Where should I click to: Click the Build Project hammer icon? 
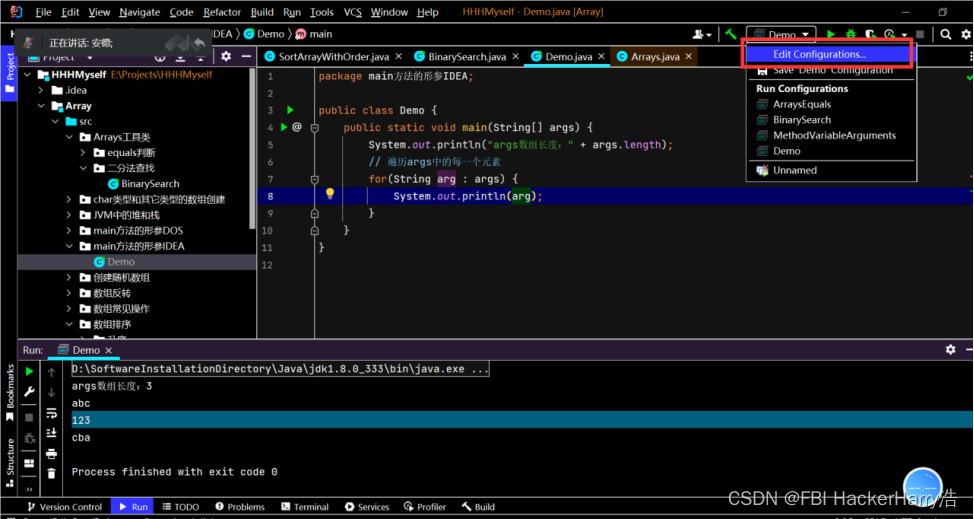click(731, 34)
